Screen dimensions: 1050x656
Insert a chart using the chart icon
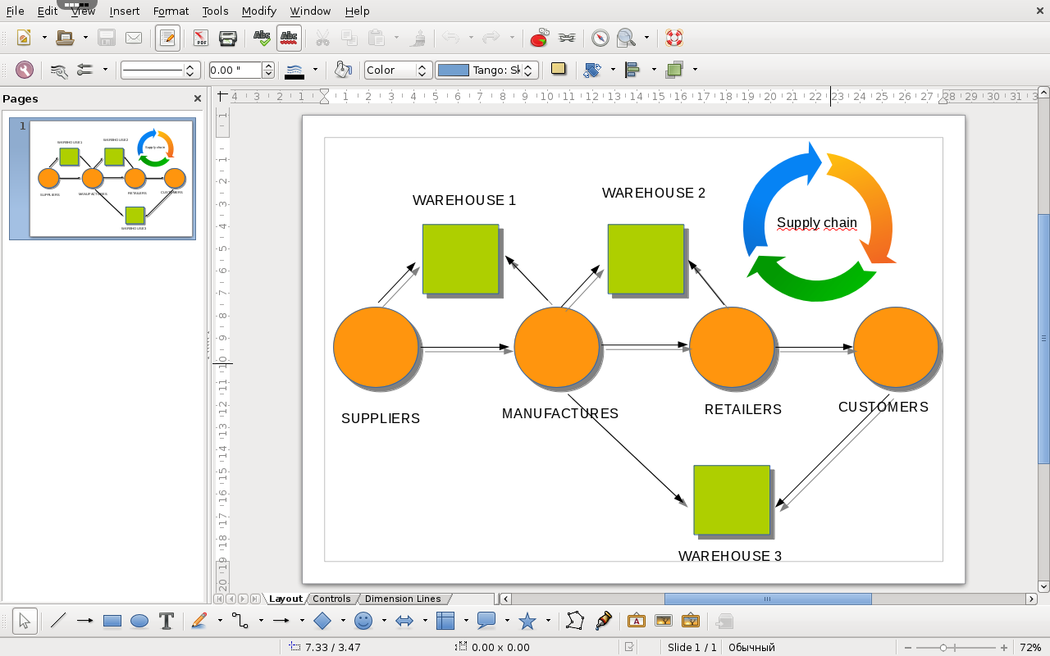[539, 39]
